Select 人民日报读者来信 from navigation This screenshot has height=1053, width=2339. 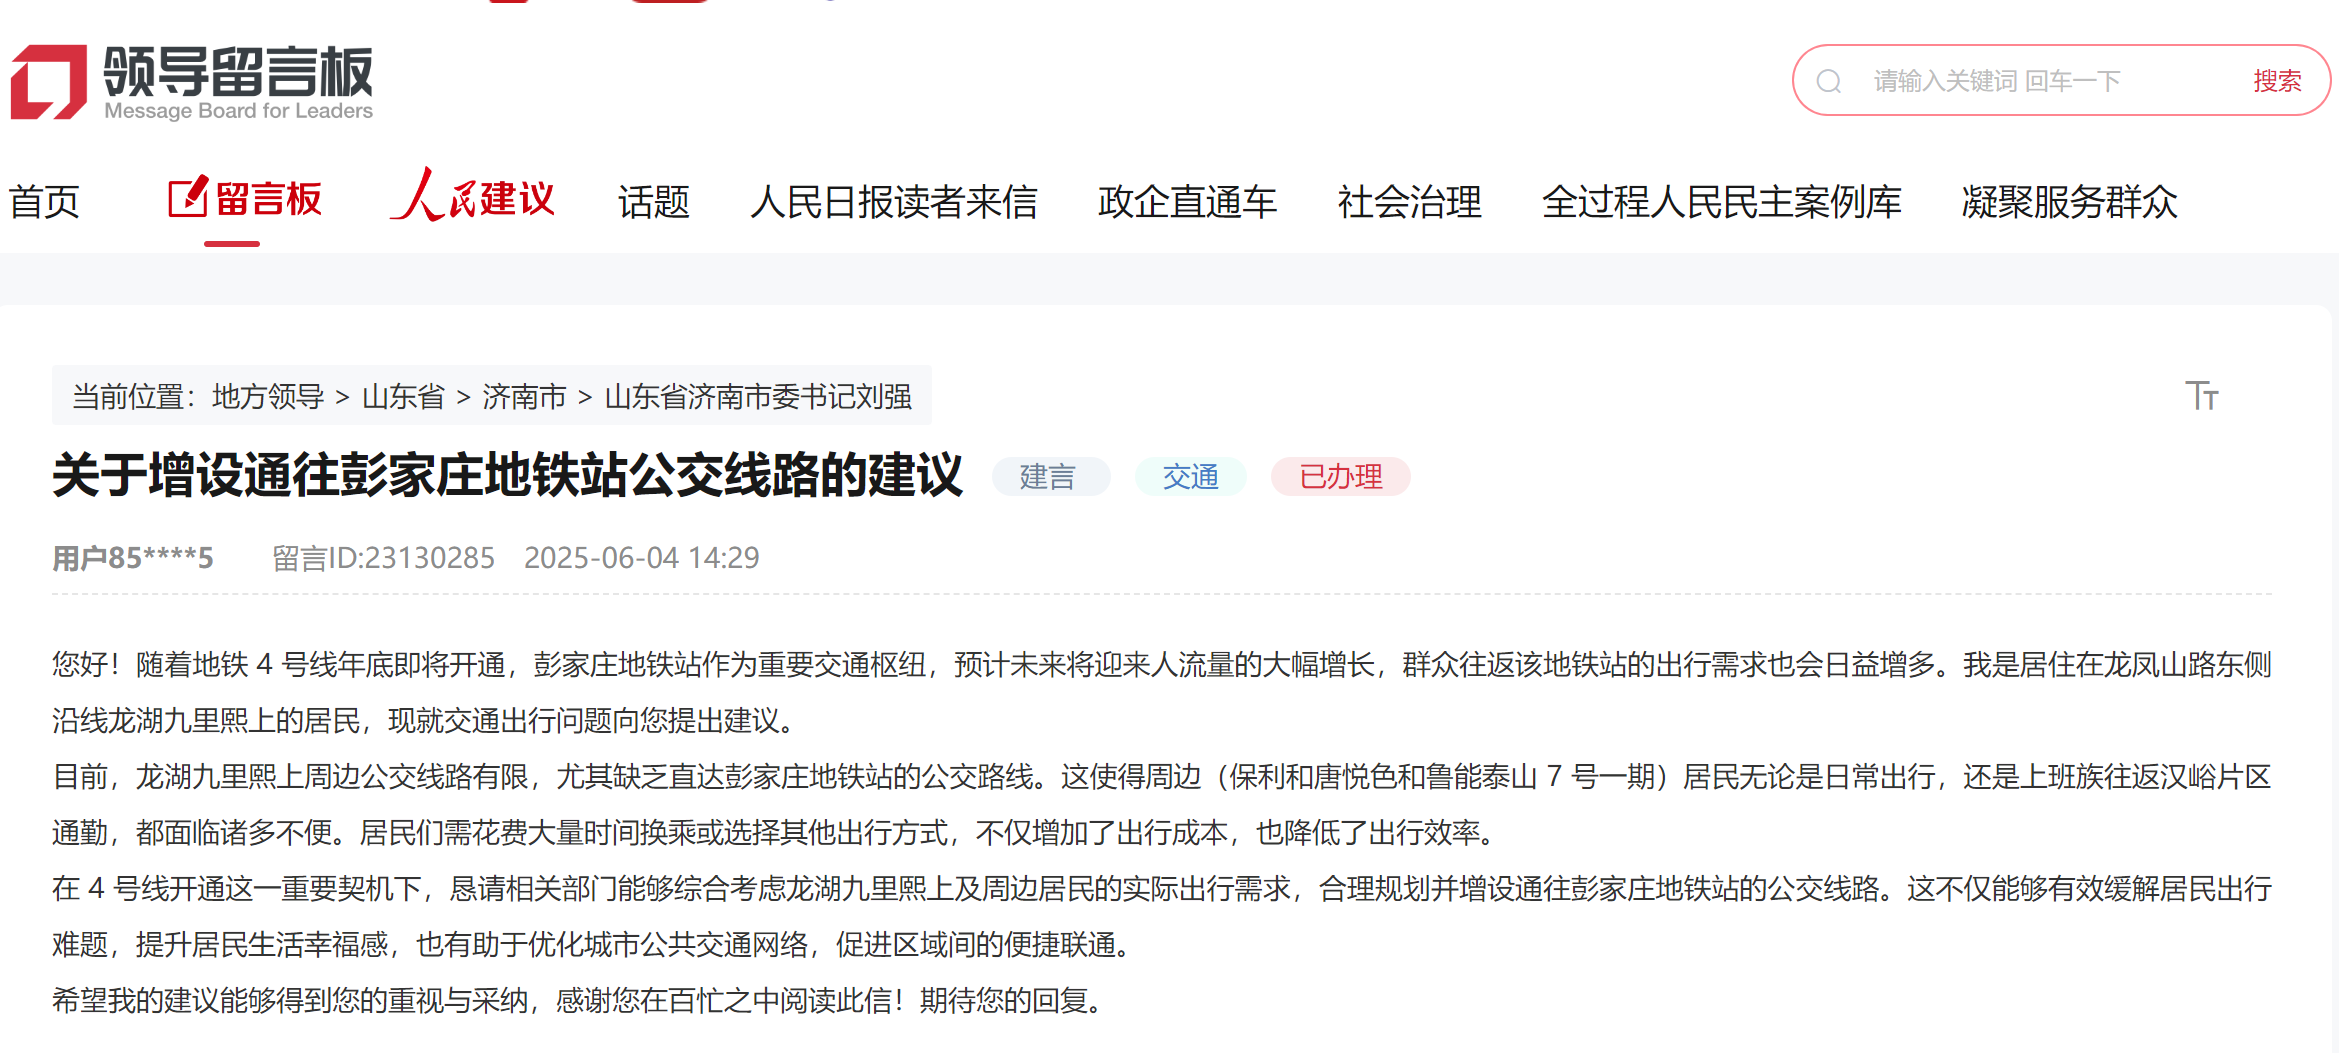tap(896, 202)
